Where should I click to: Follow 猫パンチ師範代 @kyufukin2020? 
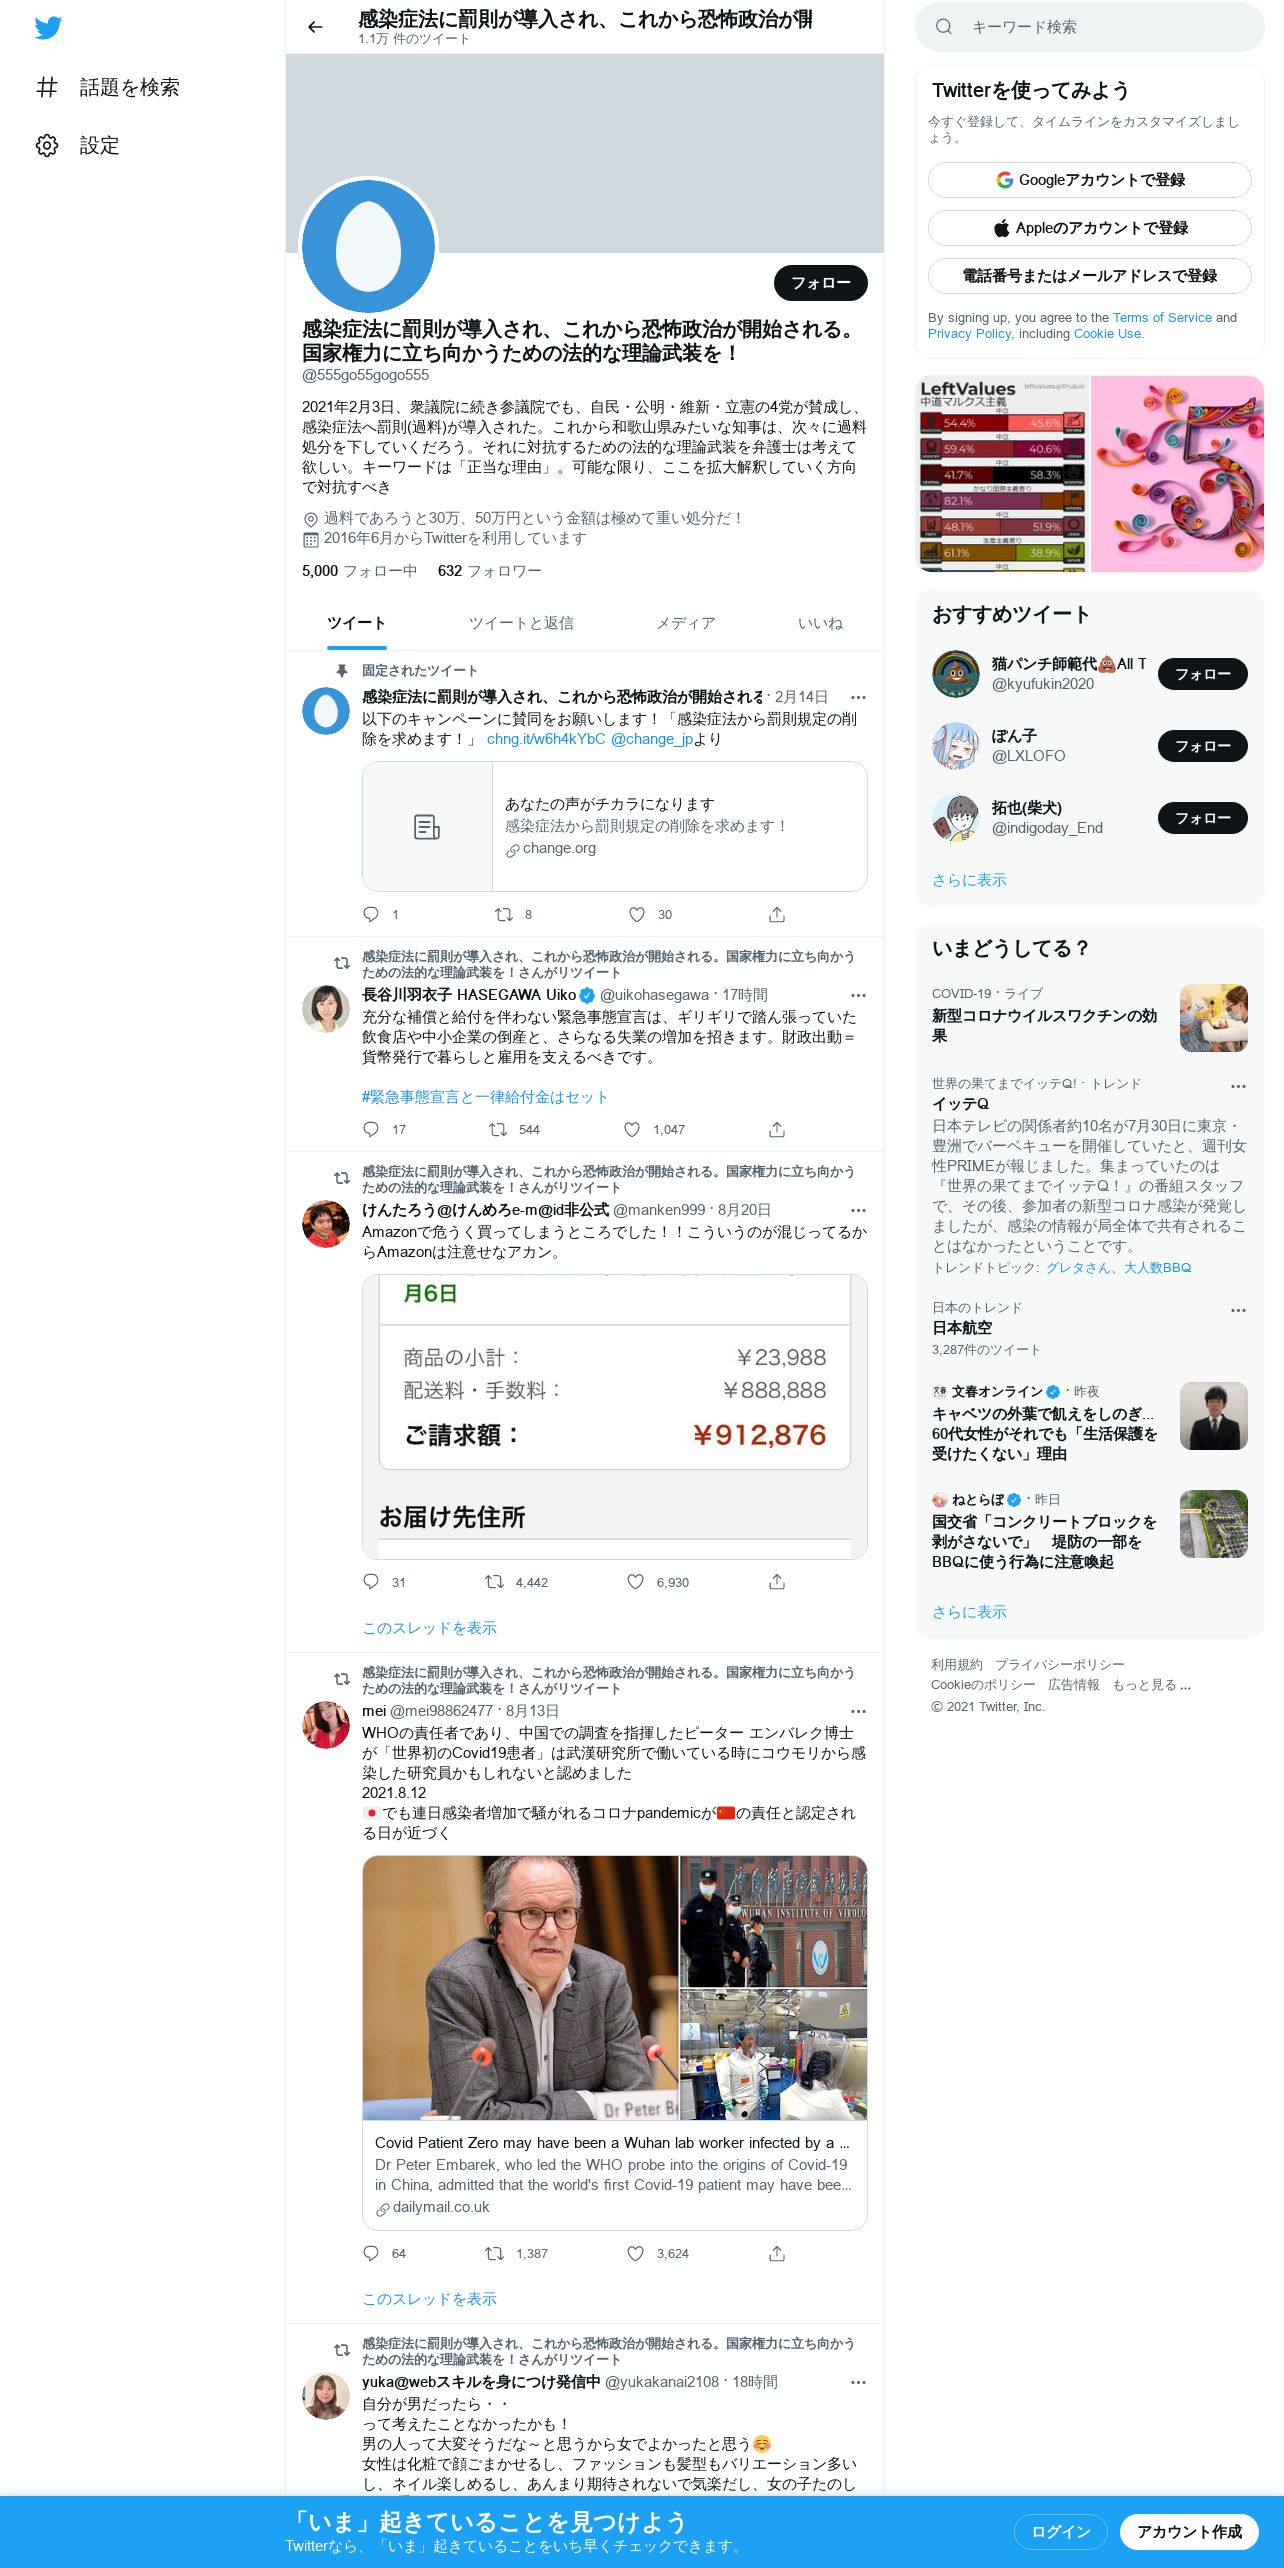1202,674
